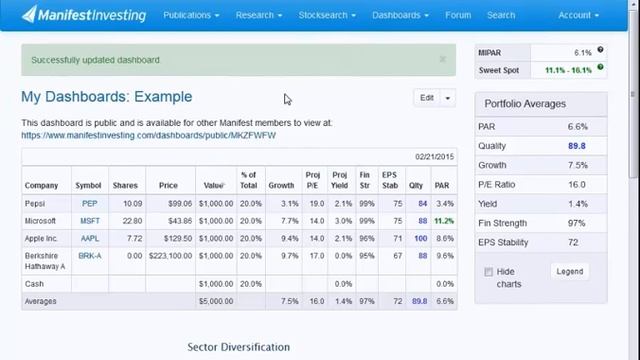Open the MSFT symbol link
The width and height of the screenshot is (640, 360).
point(90,221)
